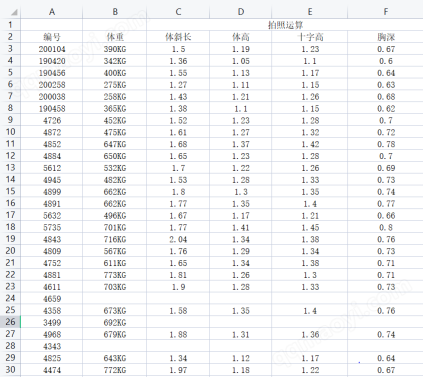Select column F header
The width and height of the screenshot is (423, 378).
pyautogui.click(x=385, y=12)
